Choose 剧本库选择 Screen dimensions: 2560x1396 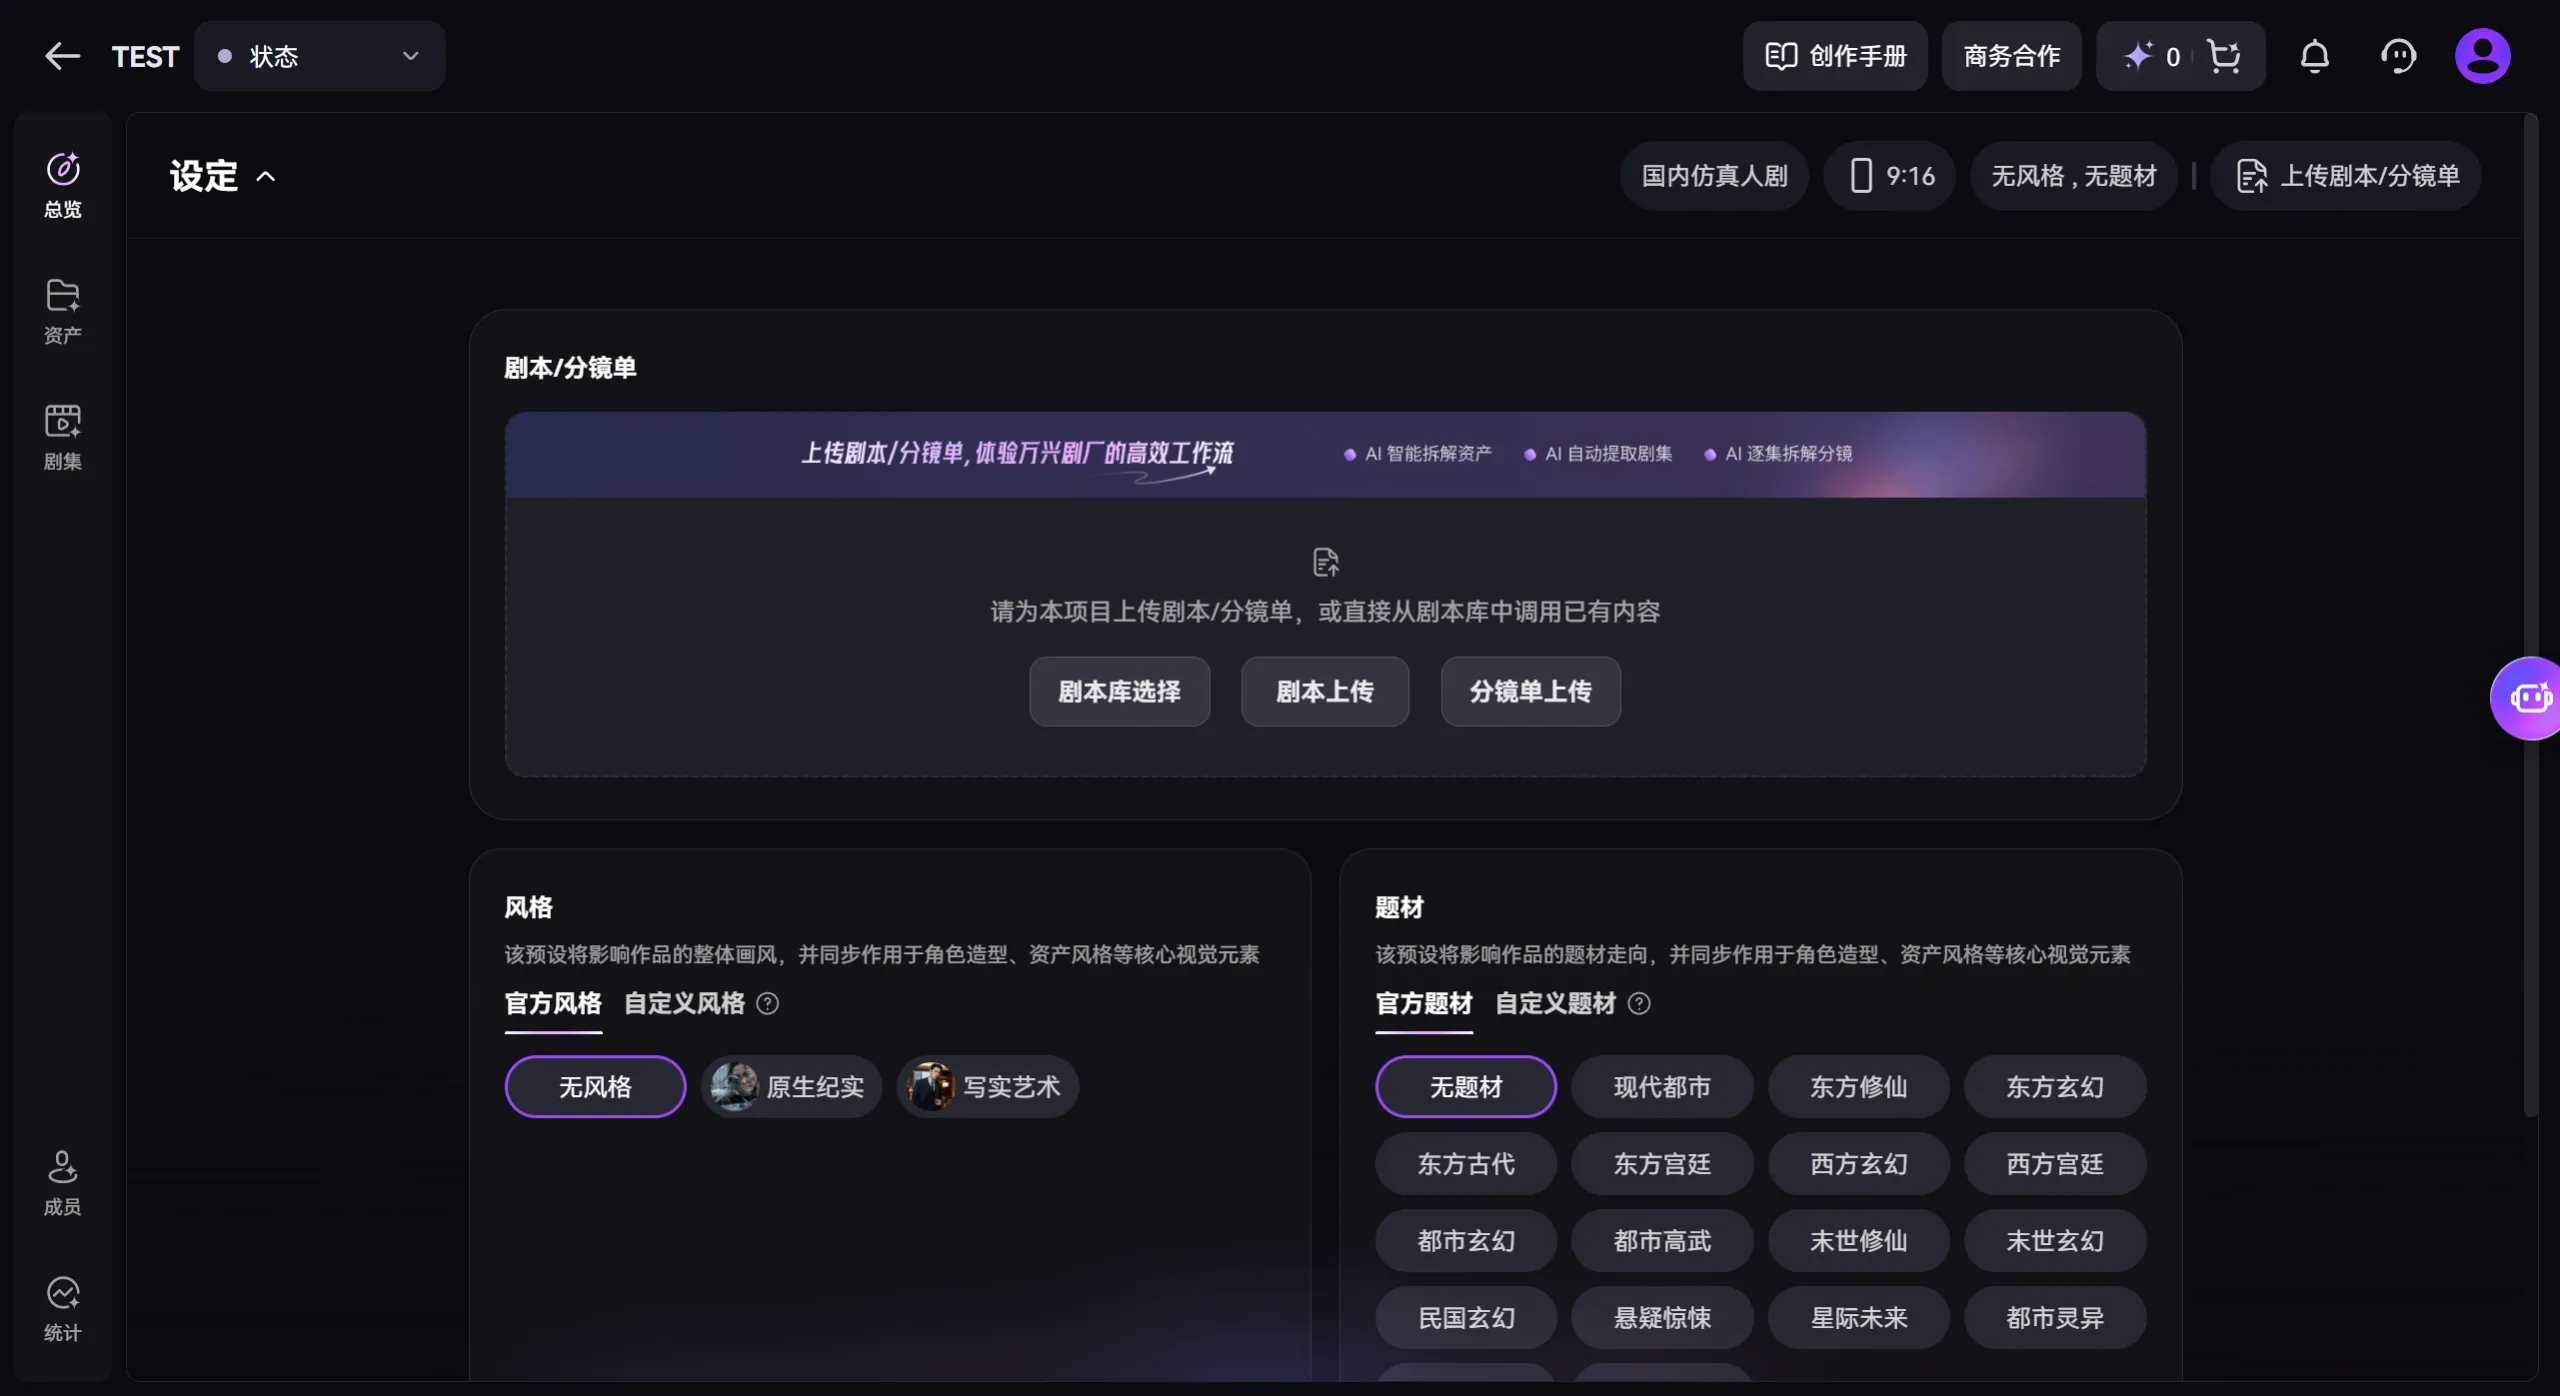(1120, 691)
